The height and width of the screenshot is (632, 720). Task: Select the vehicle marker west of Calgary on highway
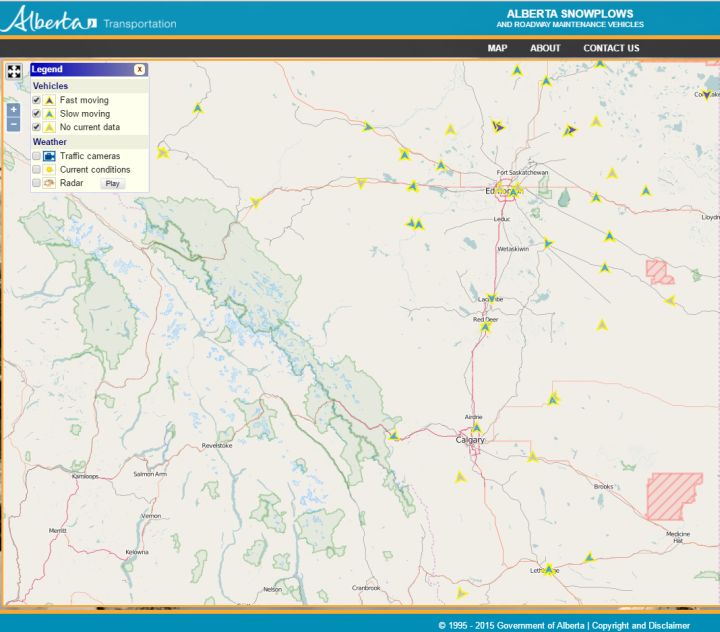[394, 435]
